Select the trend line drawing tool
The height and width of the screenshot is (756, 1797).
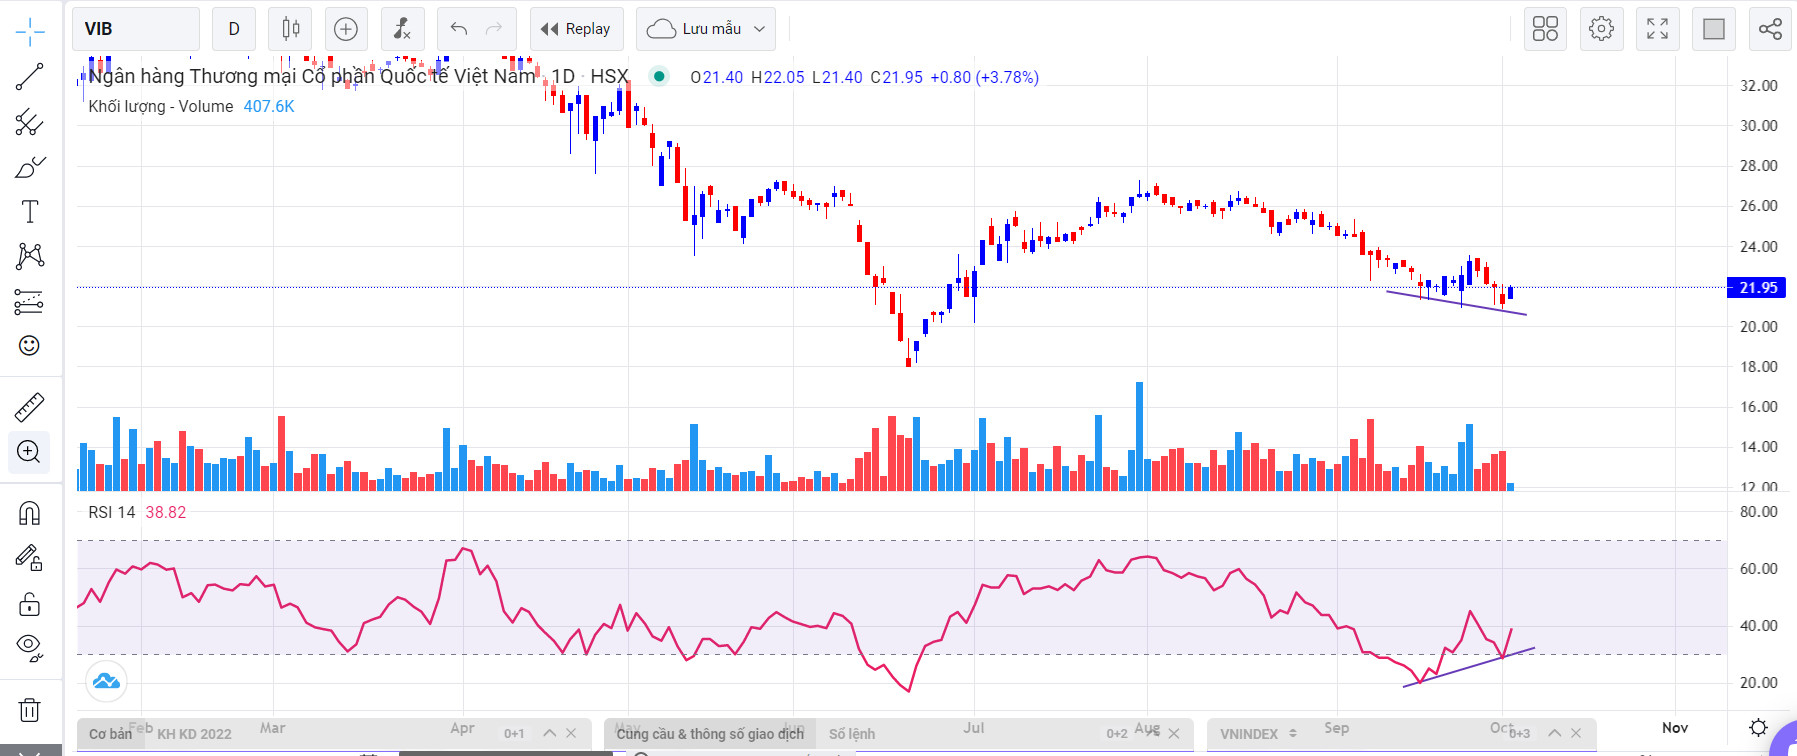pyautogui.click(x=30, y=77)
